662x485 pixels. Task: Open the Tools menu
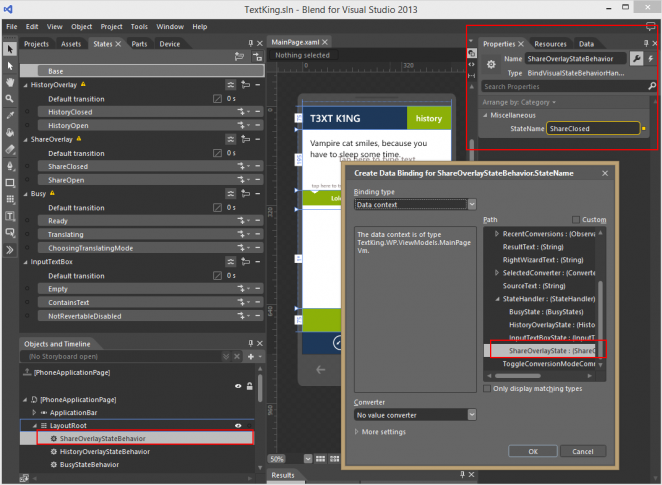click(x=139, y=27)
